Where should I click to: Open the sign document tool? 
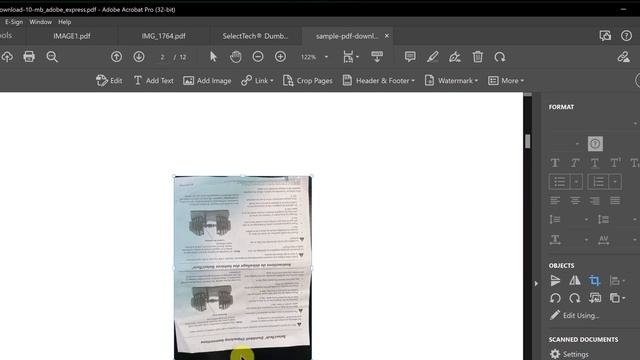tap(455, 57)
